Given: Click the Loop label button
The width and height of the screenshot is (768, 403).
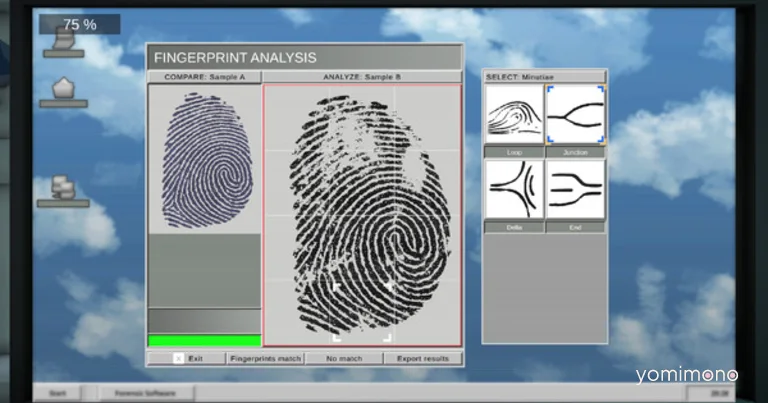Looking at the screenshot, I should pos(514,152).
